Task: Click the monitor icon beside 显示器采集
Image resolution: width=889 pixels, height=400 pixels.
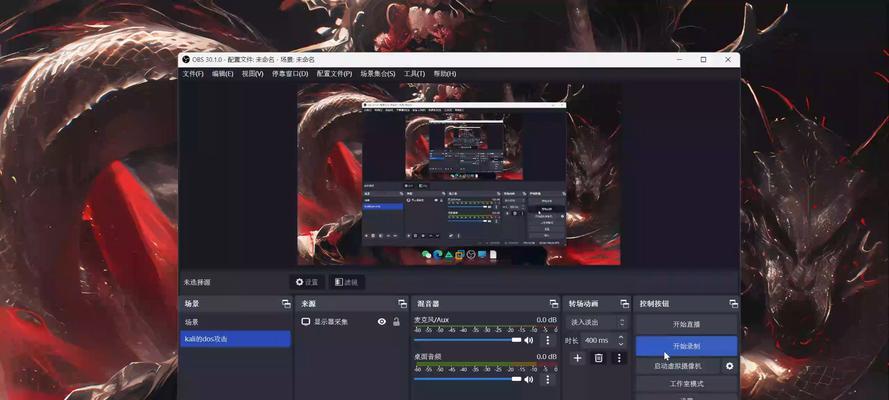Action: 306,322
